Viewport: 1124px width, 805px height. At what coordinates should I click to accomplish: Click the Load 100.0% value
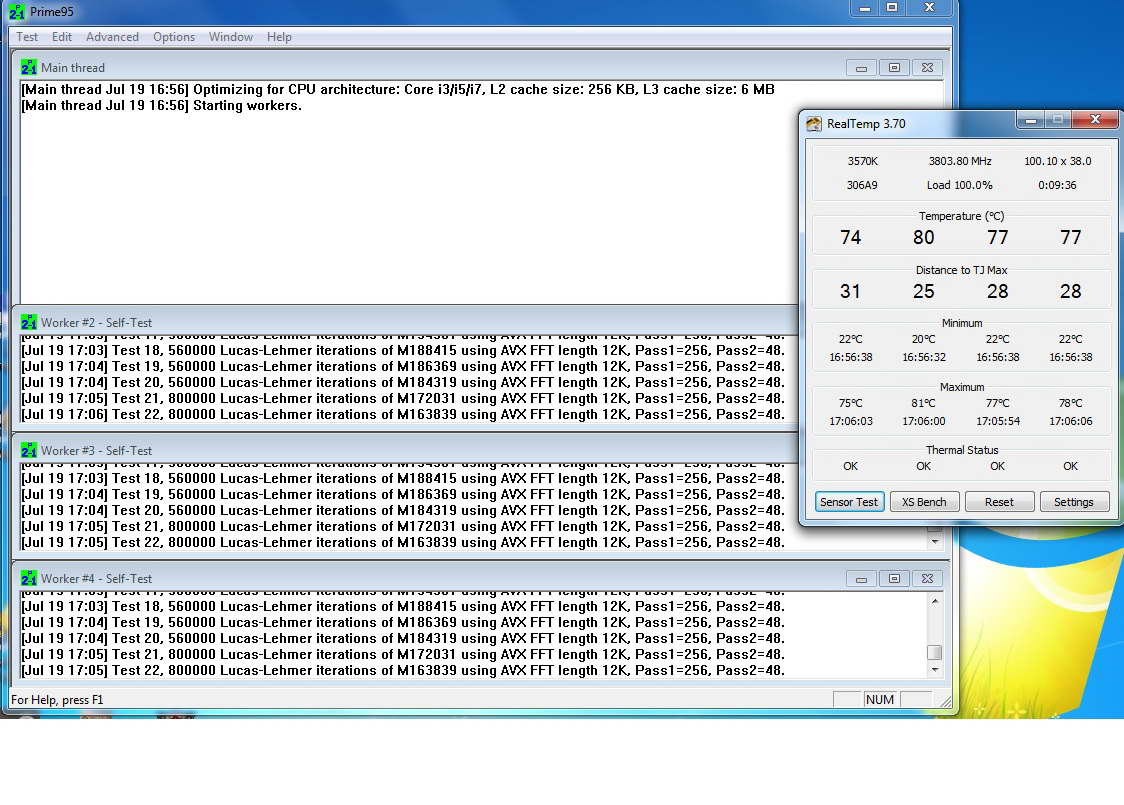tap(959, 185)
